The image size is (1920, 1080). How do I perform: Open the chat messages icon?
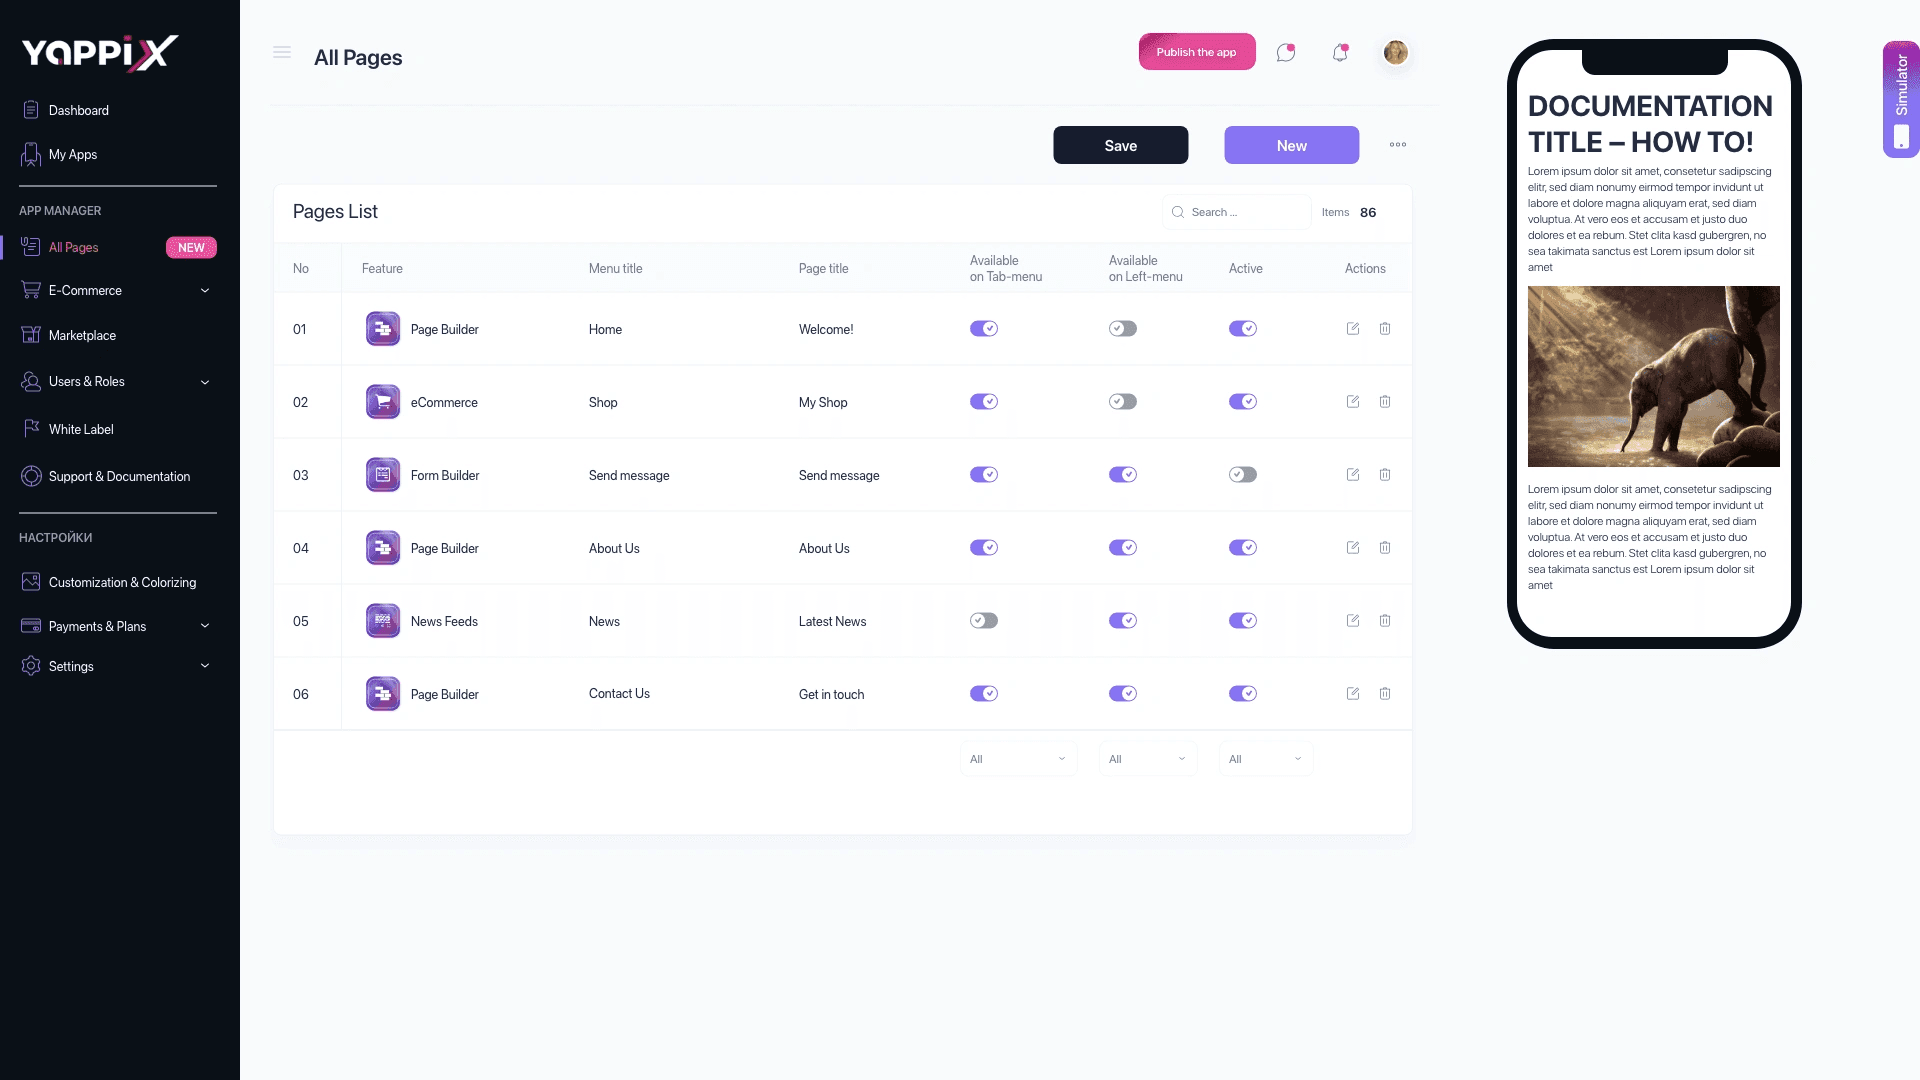point(1286,53)
